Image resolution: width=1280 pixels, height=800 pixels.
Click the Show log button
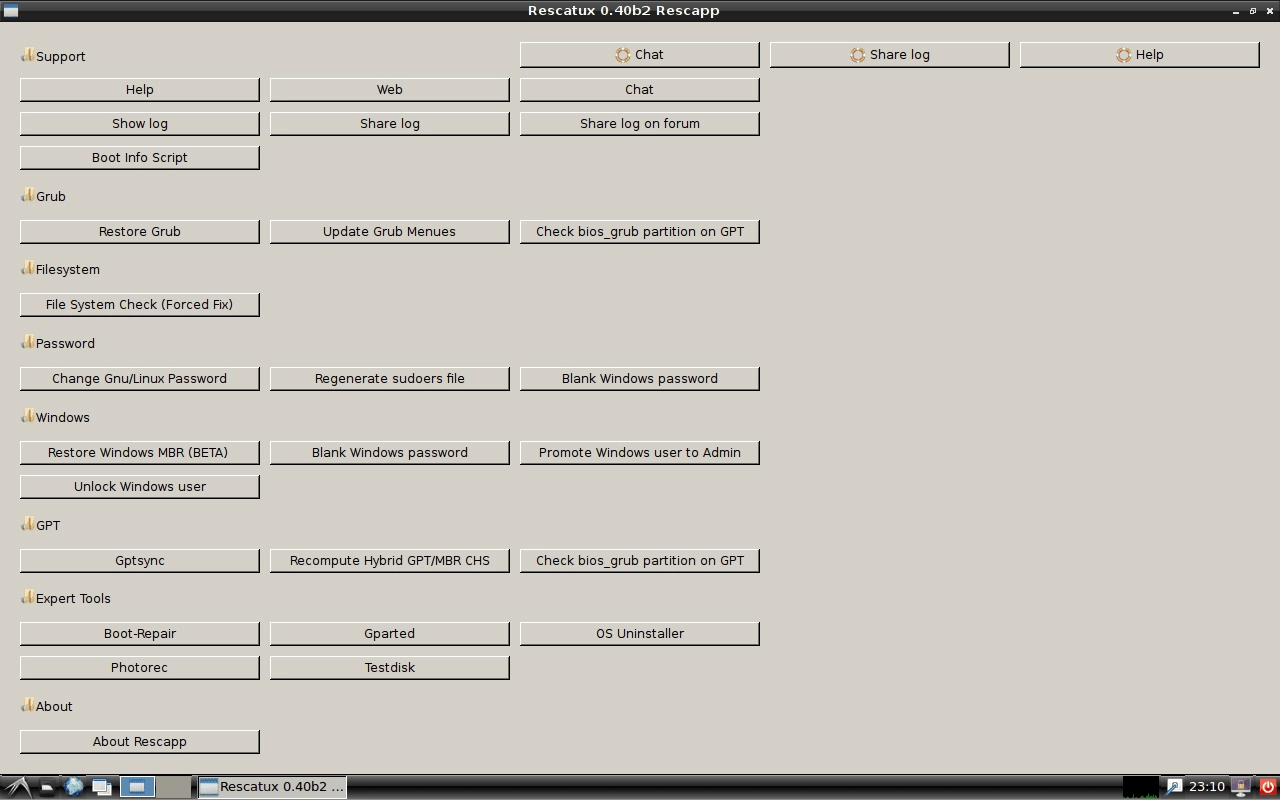(139, 124)
